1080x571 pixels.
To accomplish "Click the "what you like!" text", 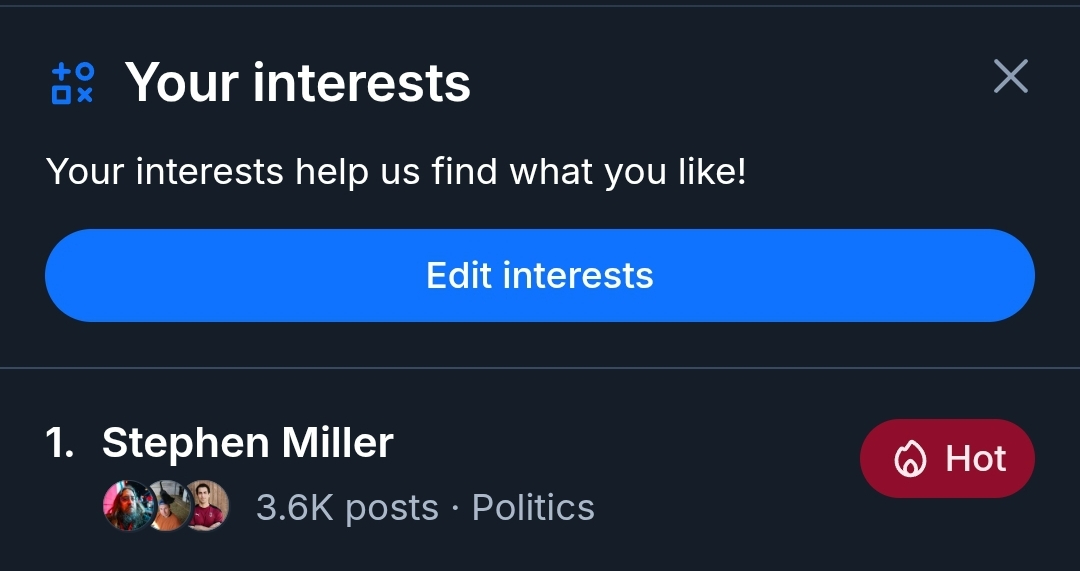I will (x=628, y=173).
